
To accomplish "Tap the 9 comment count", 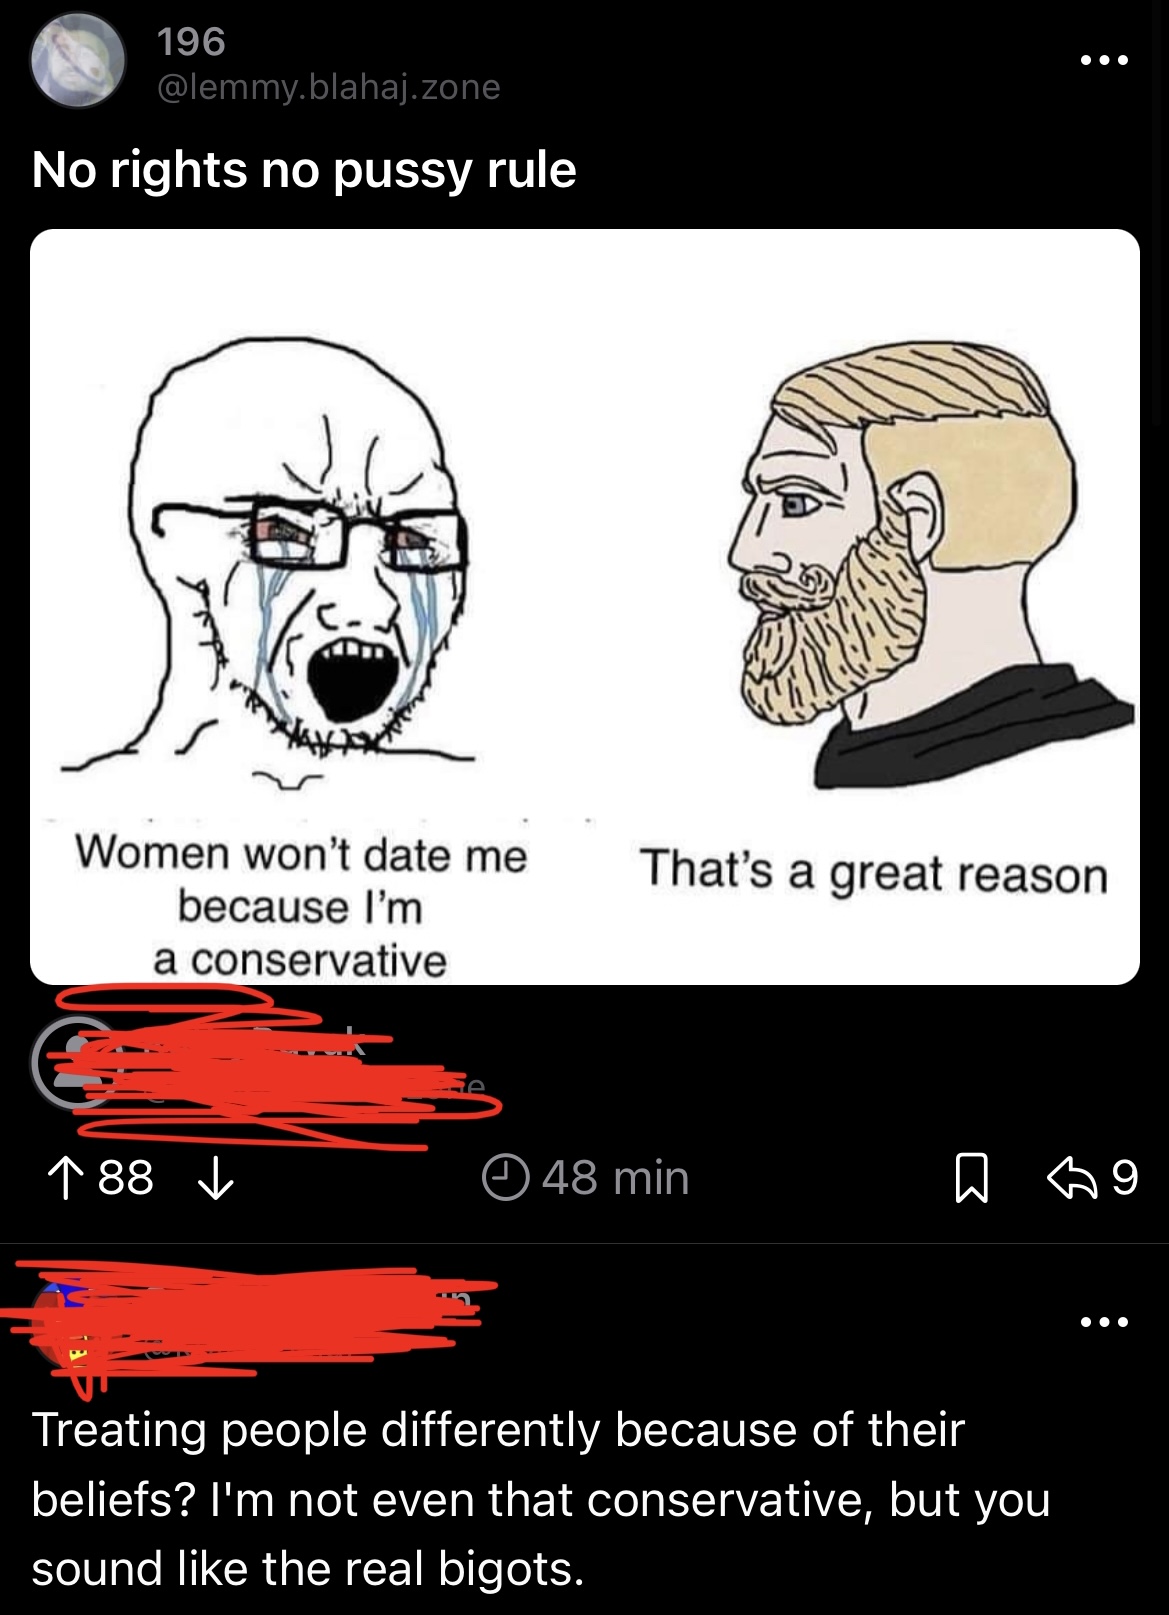I will coord(1125,1178).
